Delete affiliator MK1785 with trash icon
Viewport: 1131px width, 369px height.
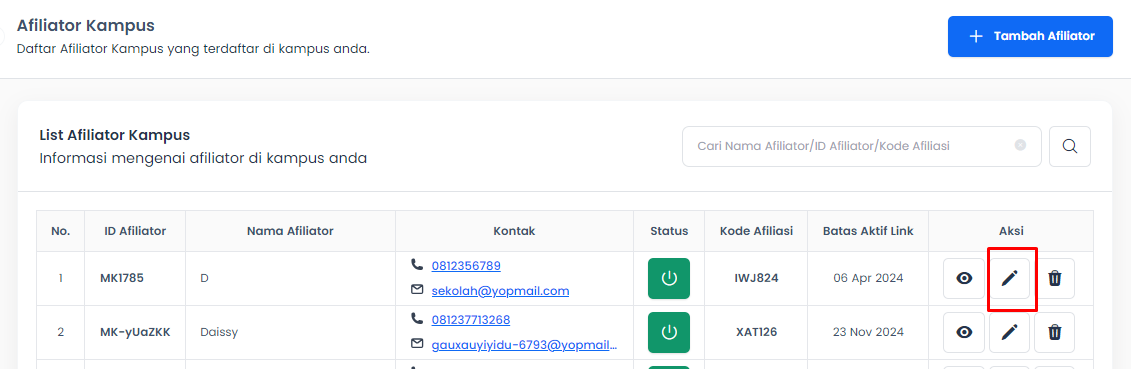1055,278
